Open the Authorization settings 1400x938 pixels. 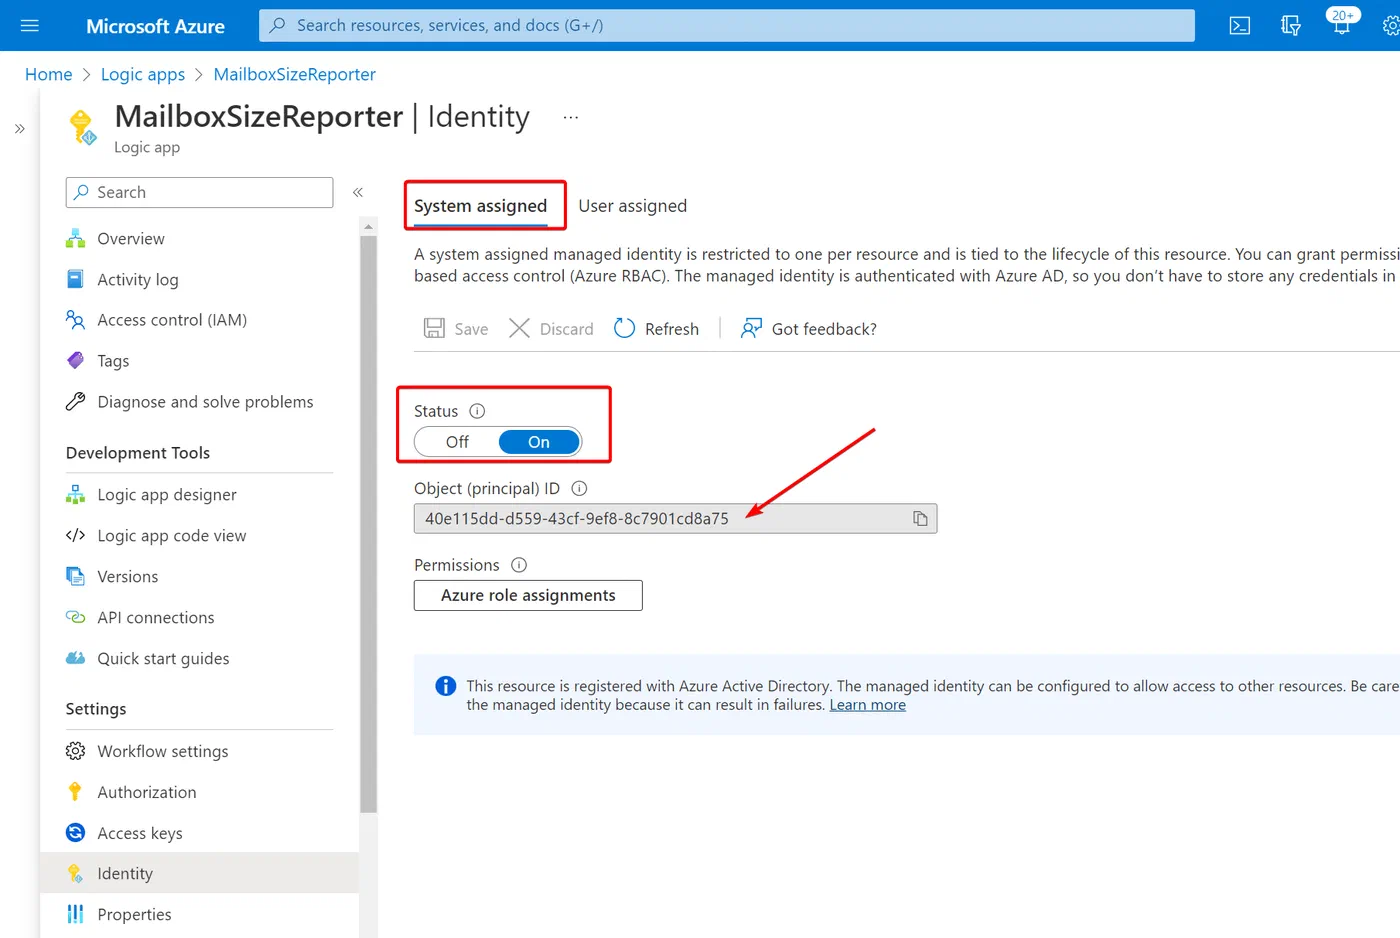199,792
